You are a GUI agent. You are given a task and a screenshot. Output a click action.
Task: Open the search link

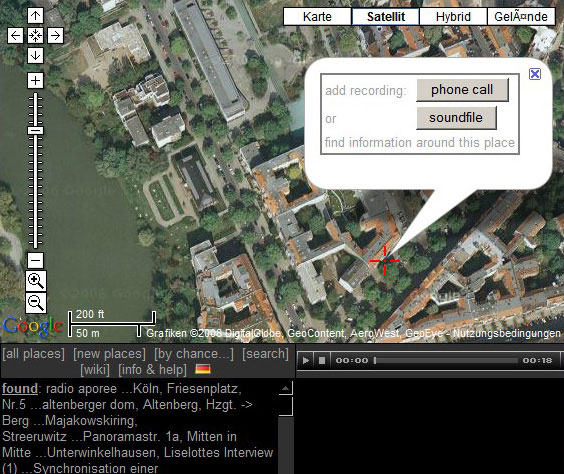coord(265,354)
